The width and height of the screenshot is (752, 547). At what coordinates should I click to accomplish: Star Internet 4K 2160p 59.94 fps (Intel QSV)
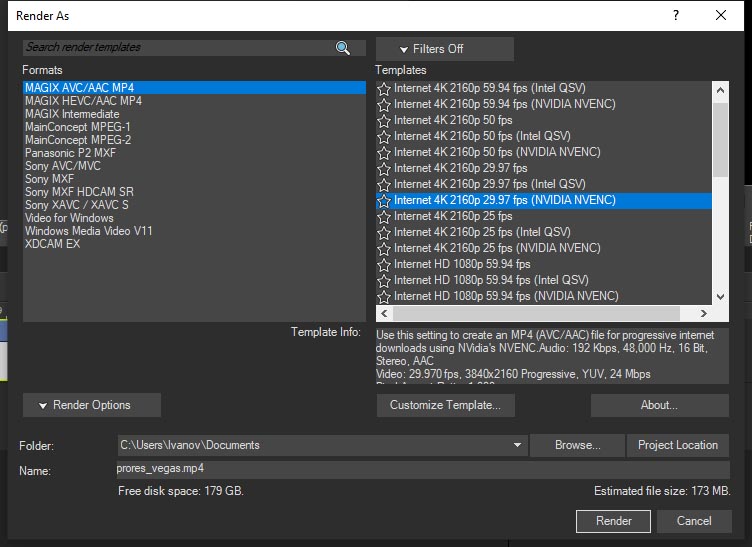tap(384, 88)
